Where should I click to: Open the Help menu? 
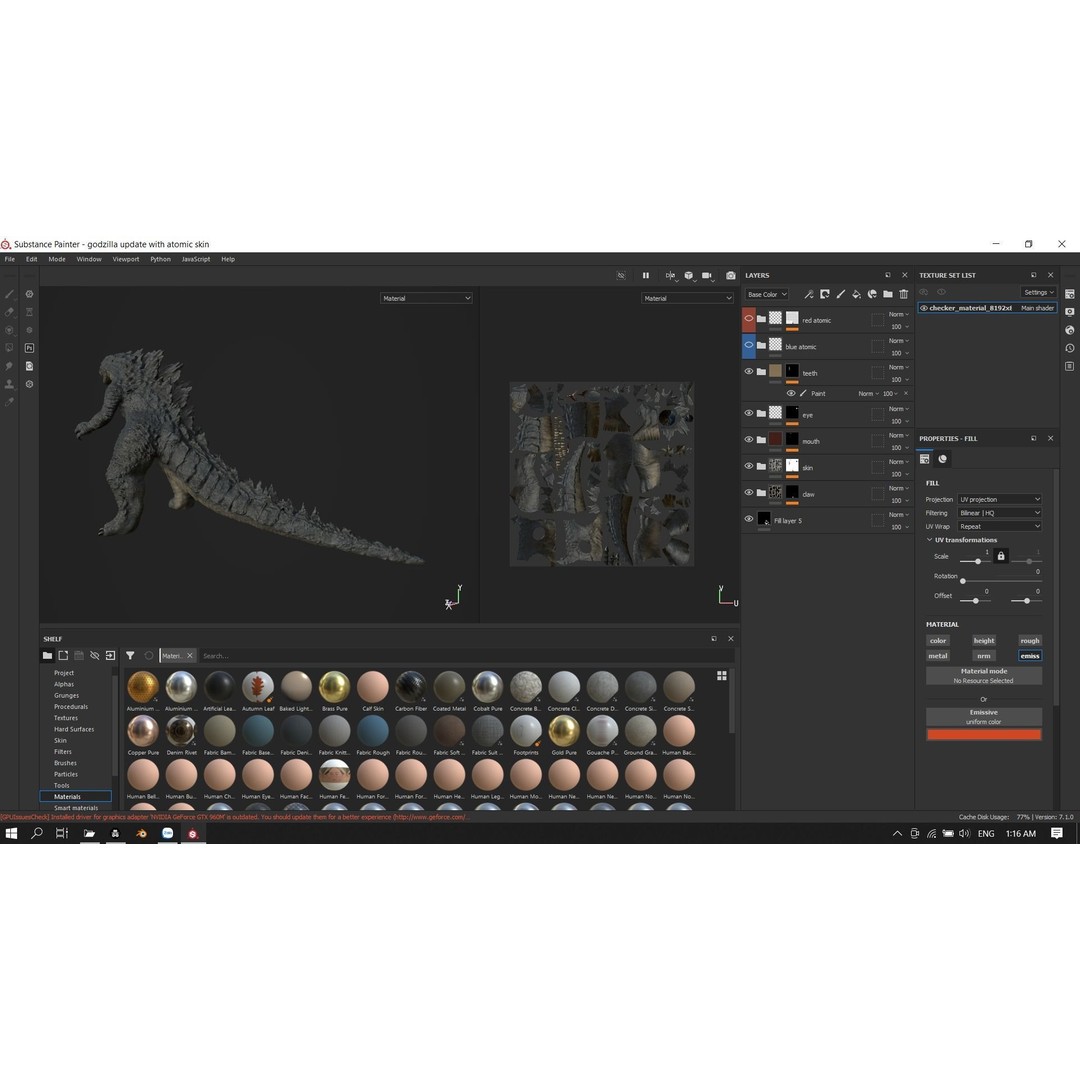(x=228, y=259)
